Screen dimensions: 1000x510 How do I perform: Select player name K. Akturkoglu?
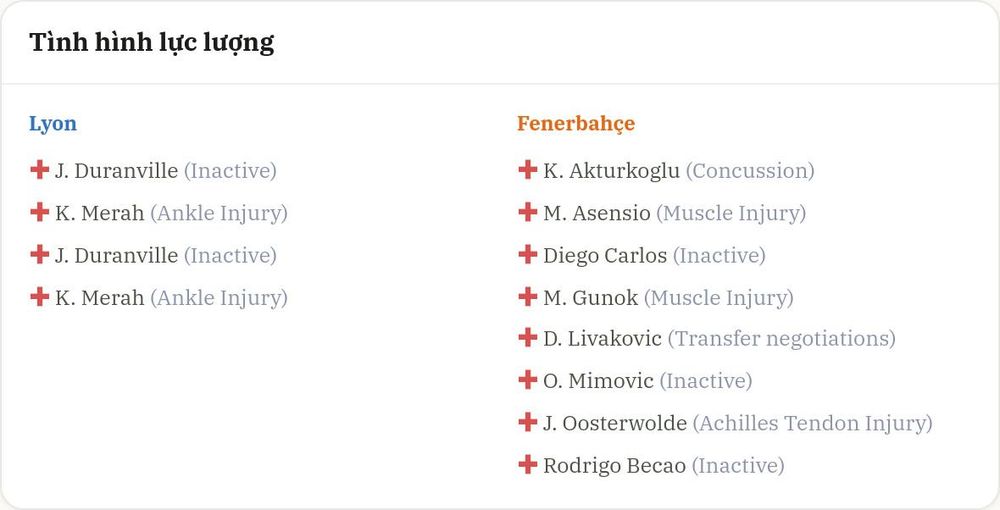611,171
